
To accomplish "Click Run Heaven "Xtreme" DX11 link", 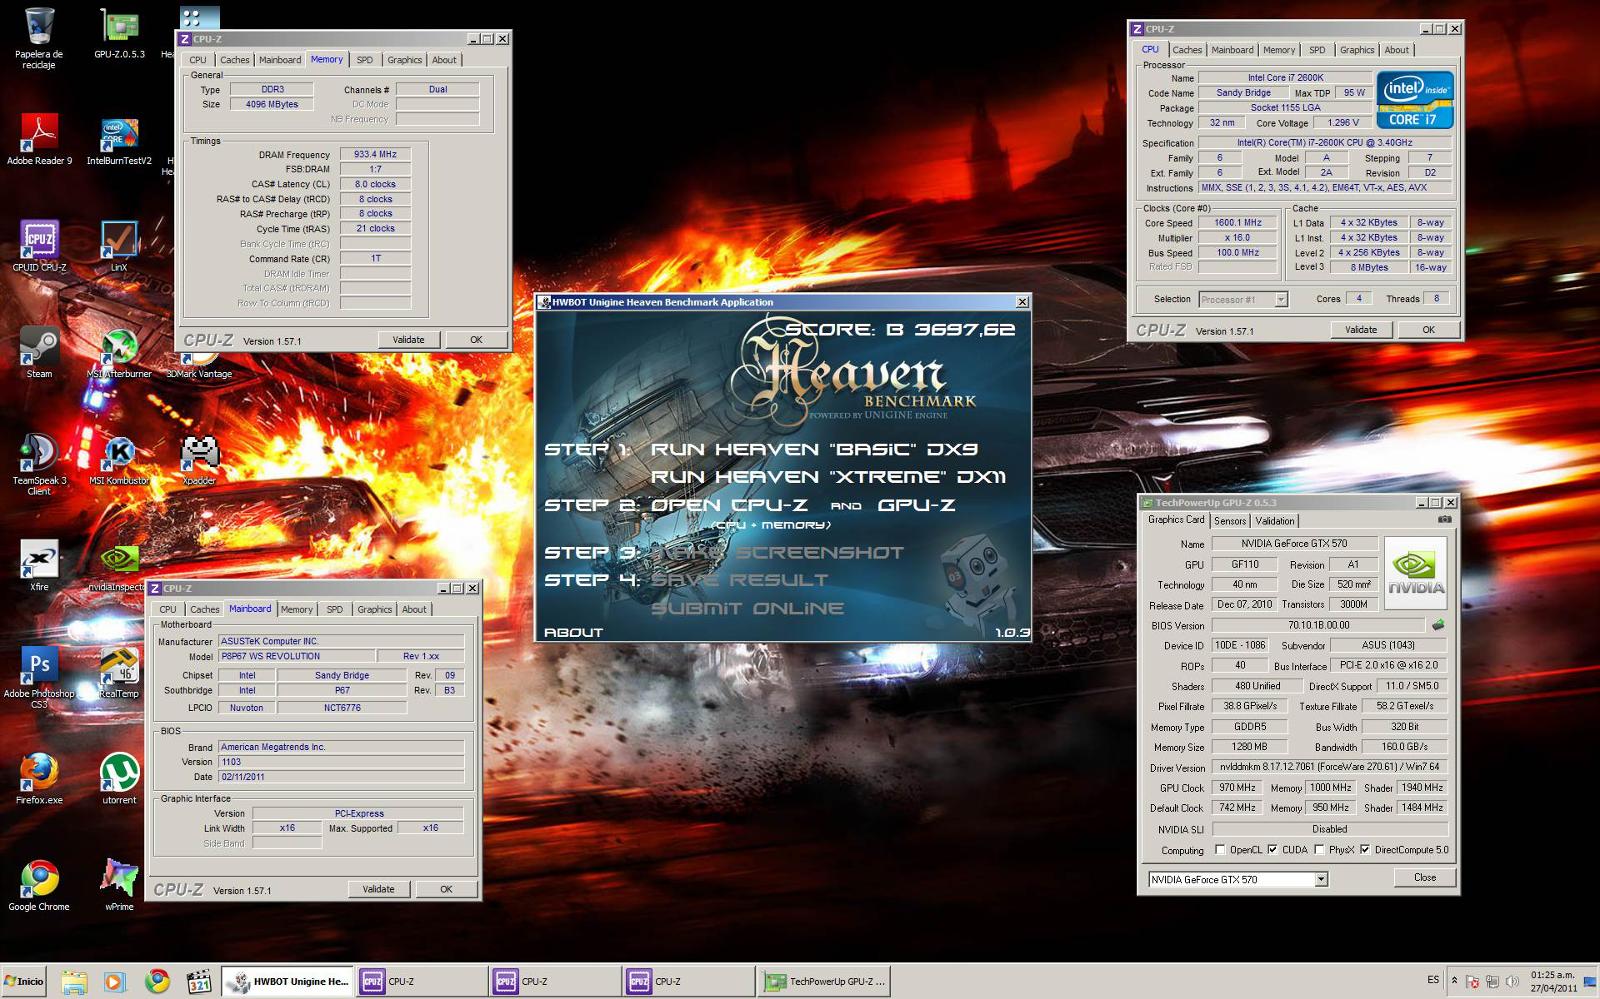I will 828,477.
